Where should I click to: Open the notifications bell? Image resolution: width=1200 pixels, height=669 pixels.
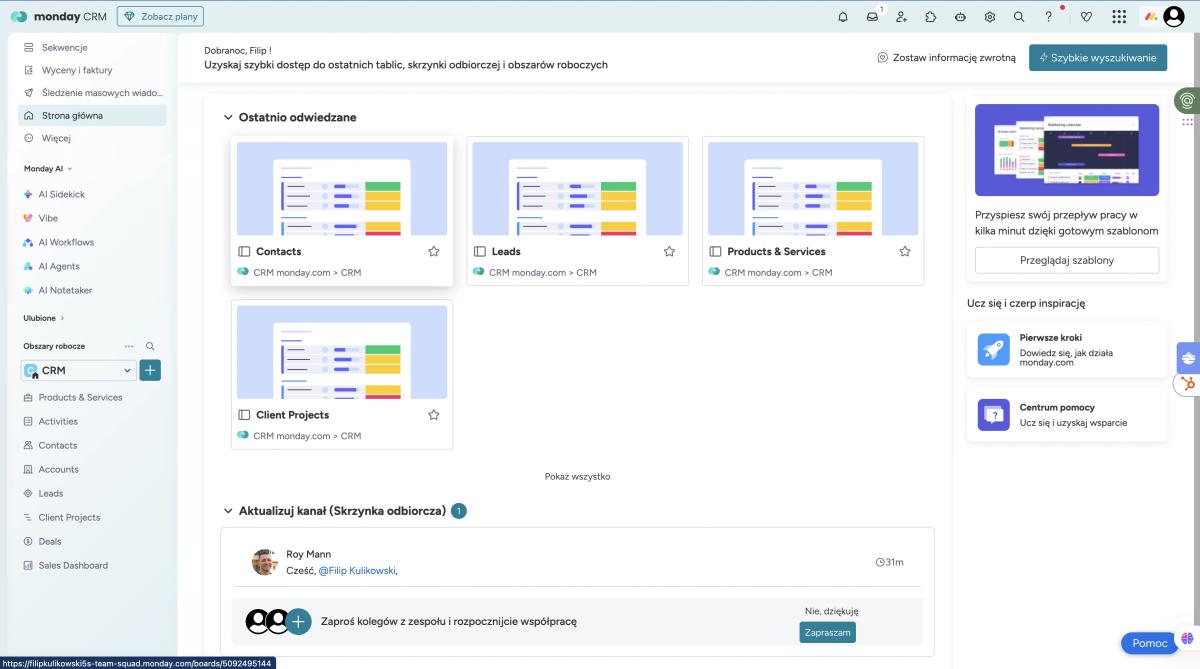(842, 16)
